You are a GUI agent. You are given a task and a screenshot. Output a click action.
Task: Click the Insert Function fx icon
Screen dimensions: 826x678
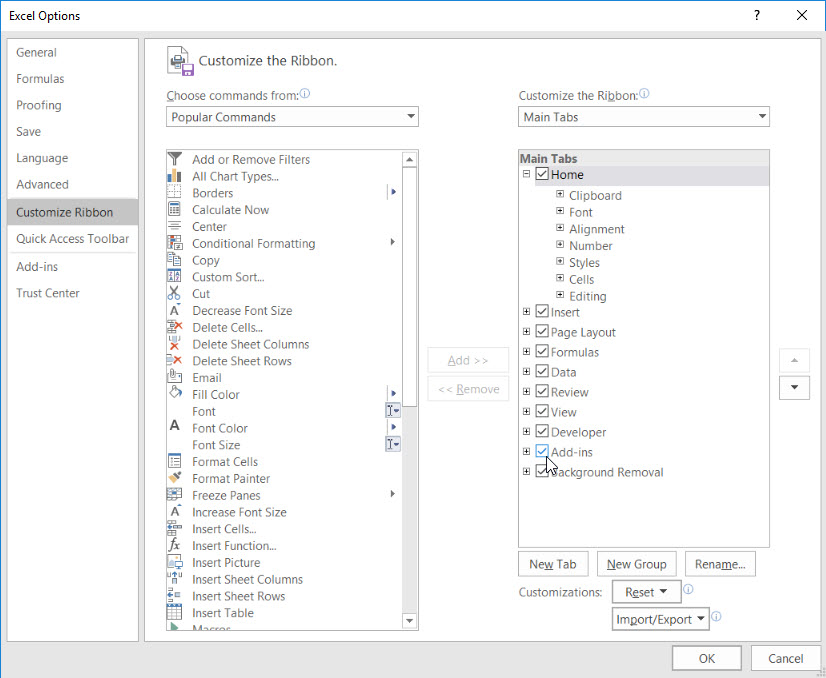pos(174,545)
